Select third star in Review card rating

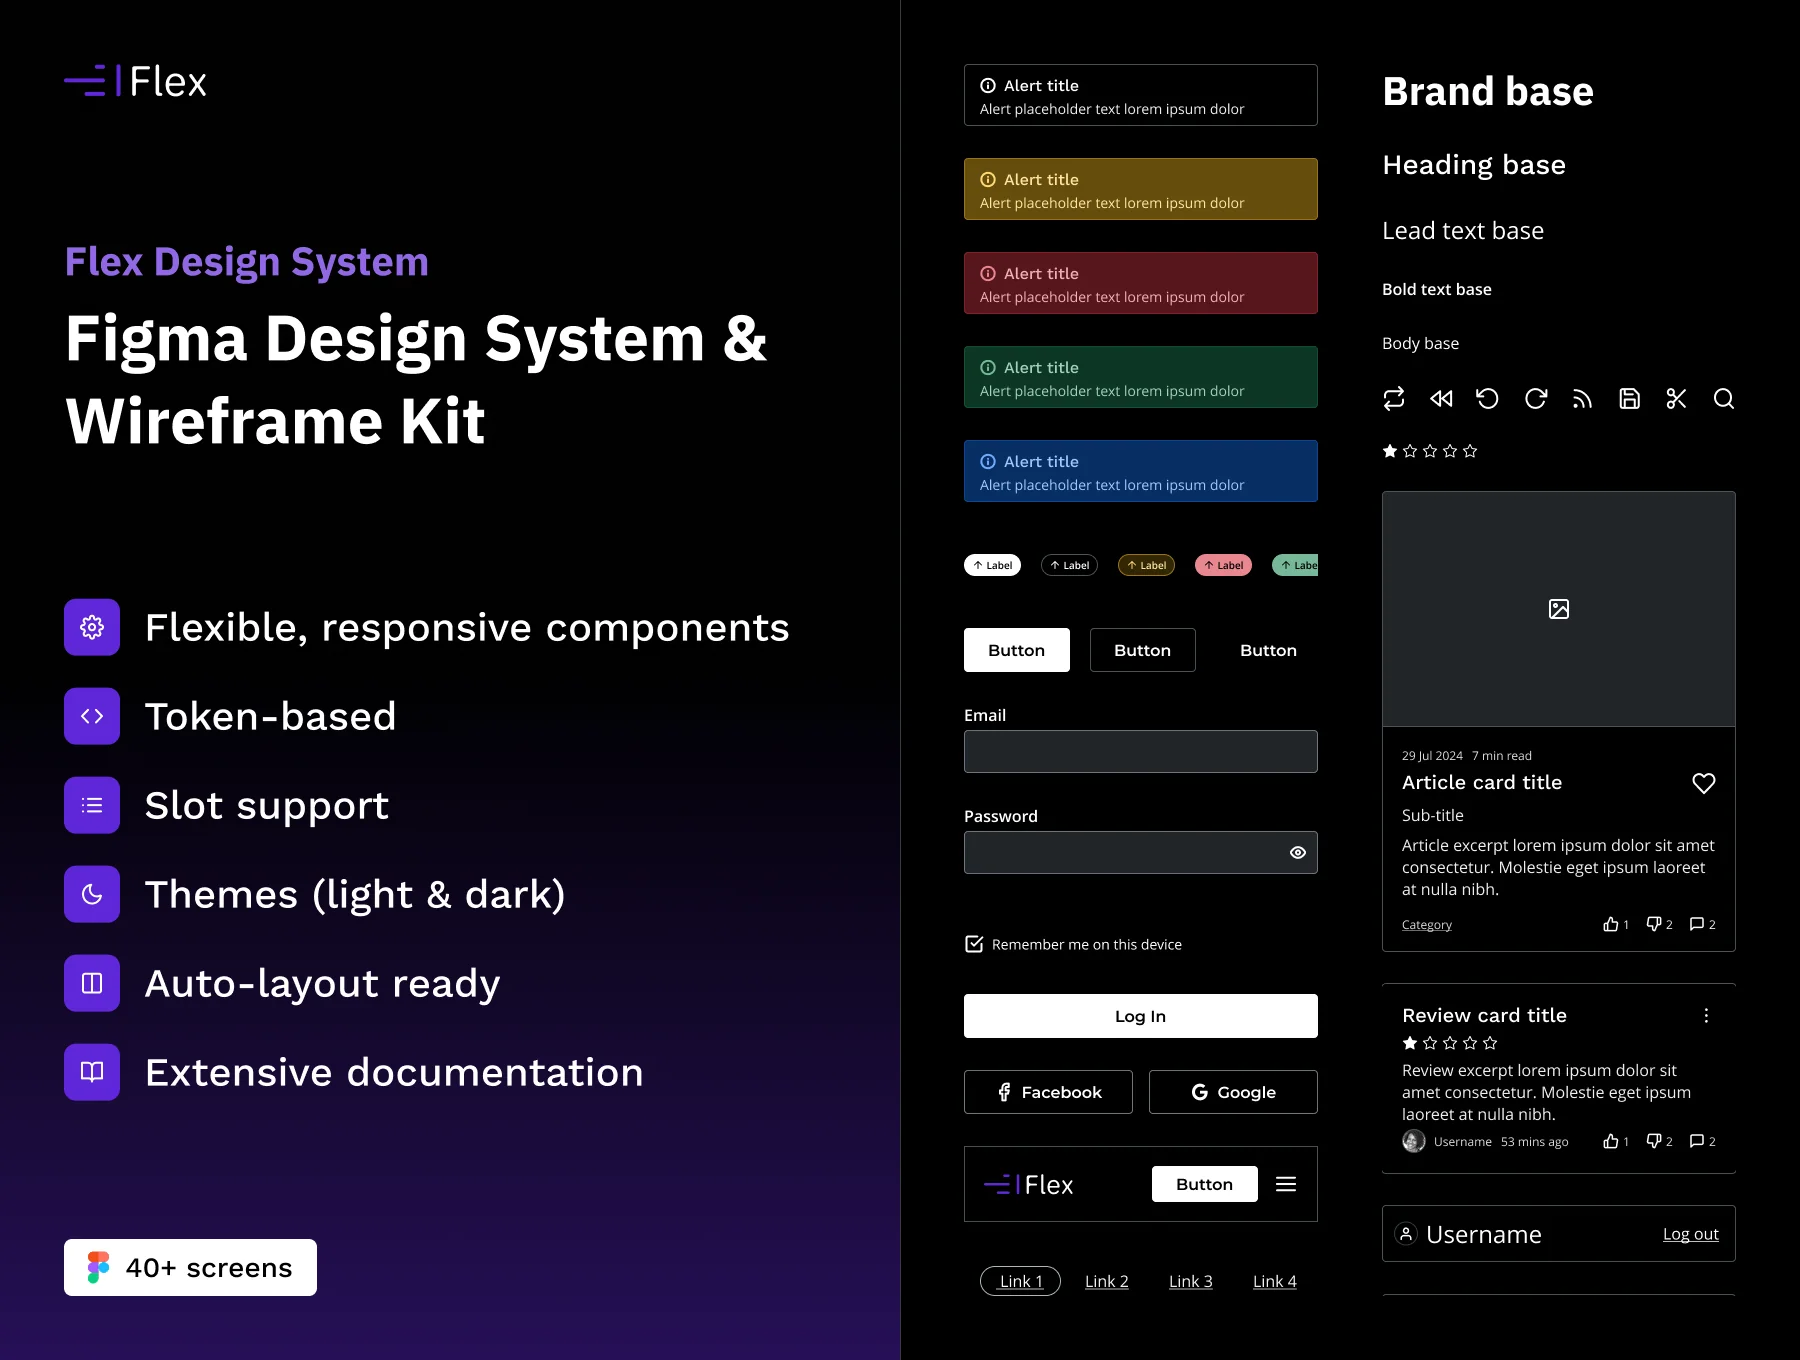click(1450, 1043)
